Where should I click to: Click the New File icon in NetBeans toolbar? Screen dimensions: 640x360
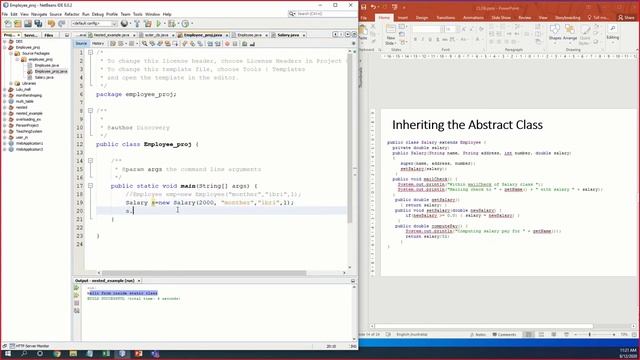[x=8, y=24]
